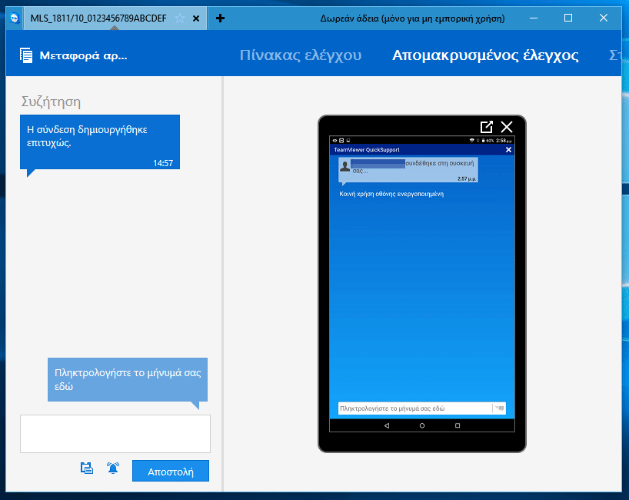This screenshot has width=629, height=500.
Task: Send message with Αποστολή button
Action: coord(170,471)
